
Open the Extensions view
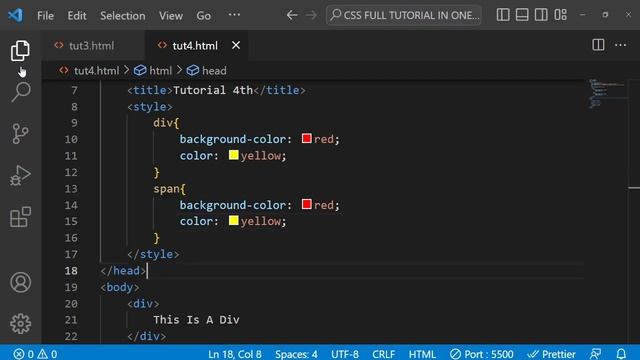point(20,217)
